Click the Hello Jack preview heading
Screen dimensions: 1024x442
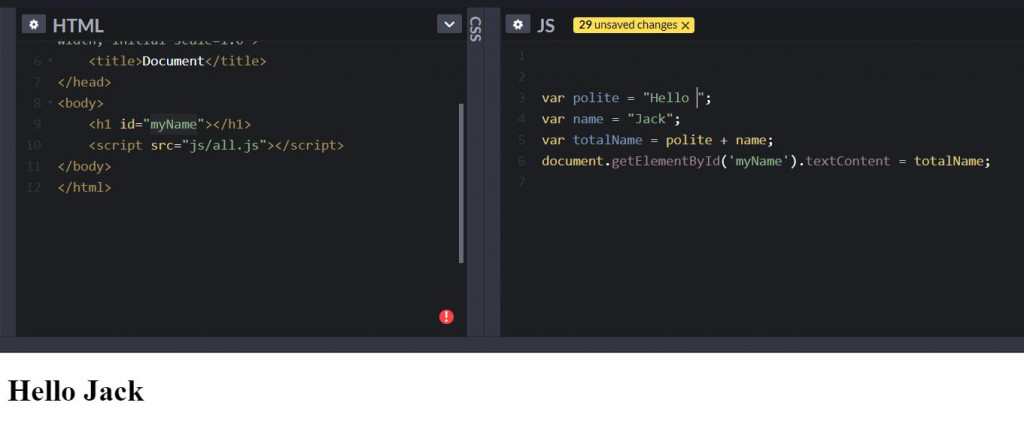point(76,391)
